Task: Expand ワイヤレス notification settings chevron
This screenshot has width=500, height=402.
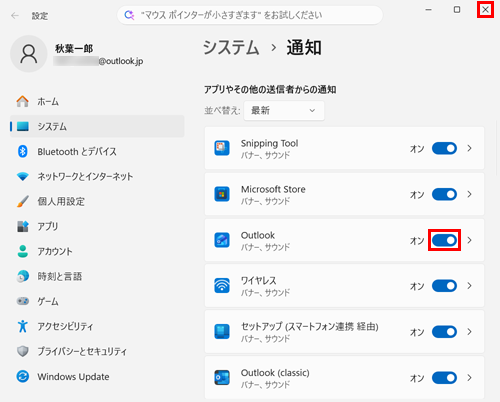Action: pyautogui.click(x=469, y=286)
